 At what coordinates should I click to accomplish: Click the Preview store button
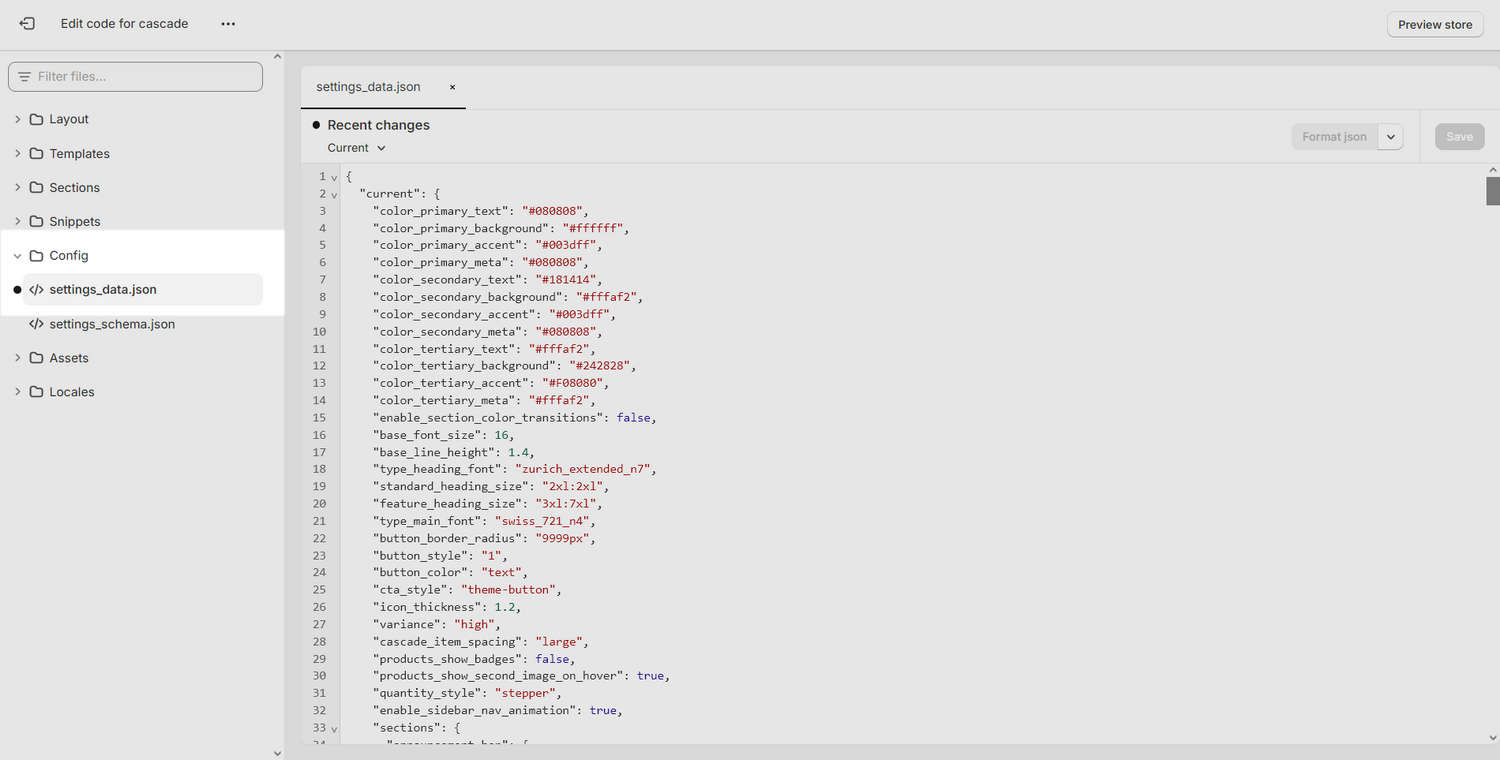[x=1435, y=24]
